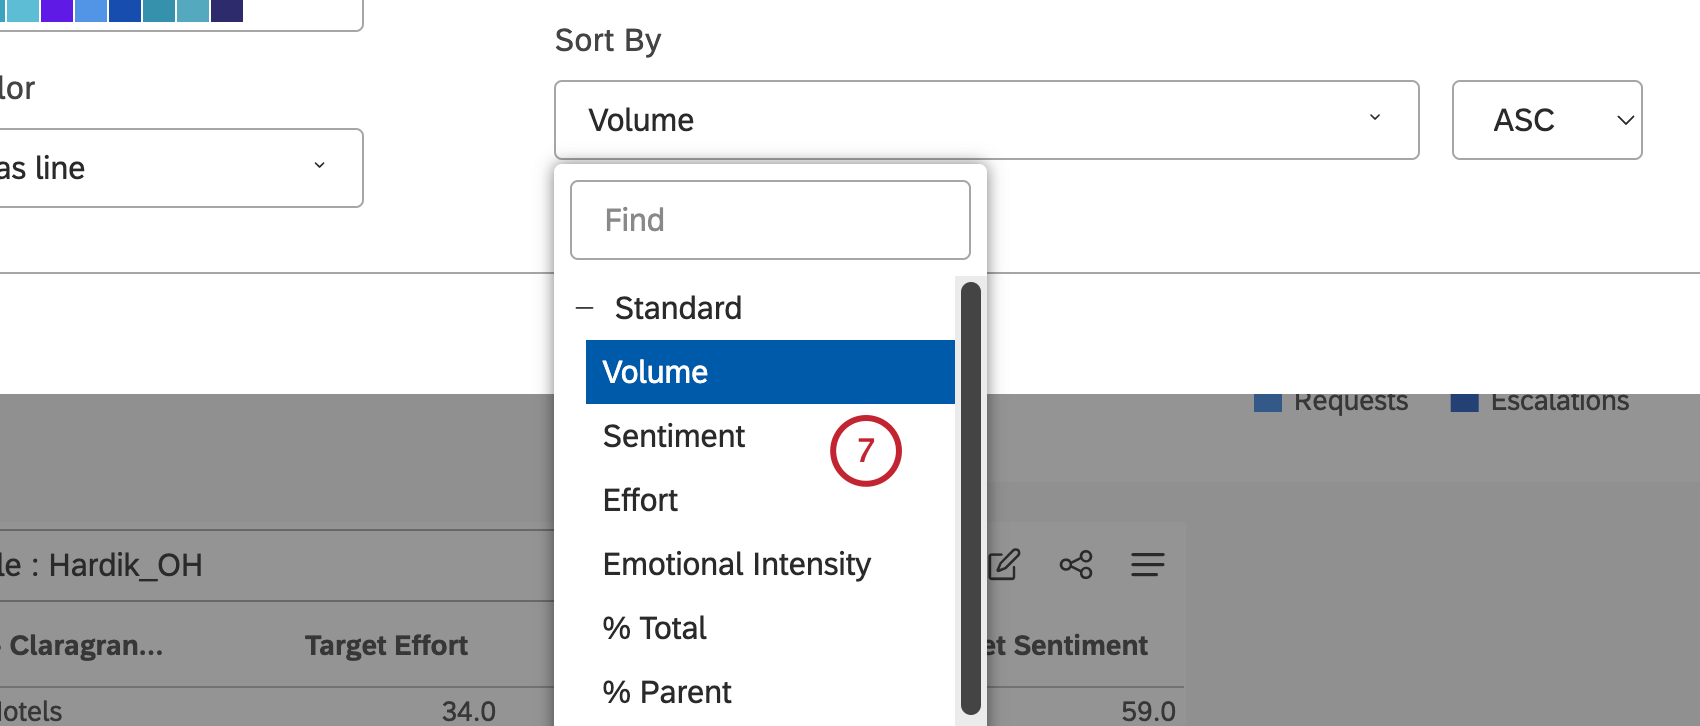Pick the purple color swatch
Screen dimensions: 1700x726
pyautogui.click(x=57, y=10)
